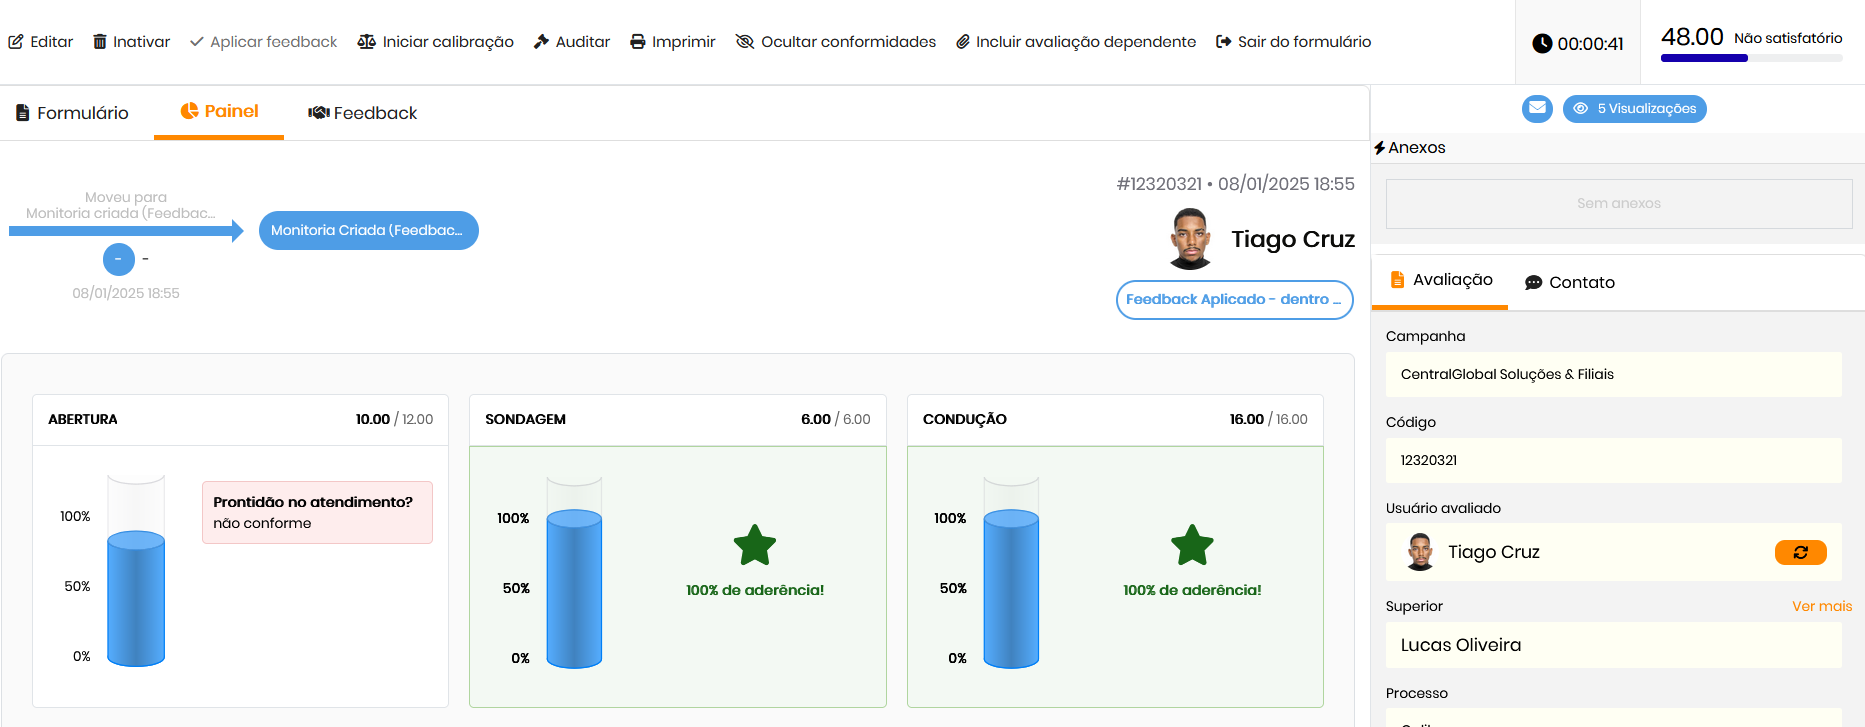The image size is (1865, 727).
Task: Click the 48.00 score progress bar
Action: click(x=1751, y=58)
